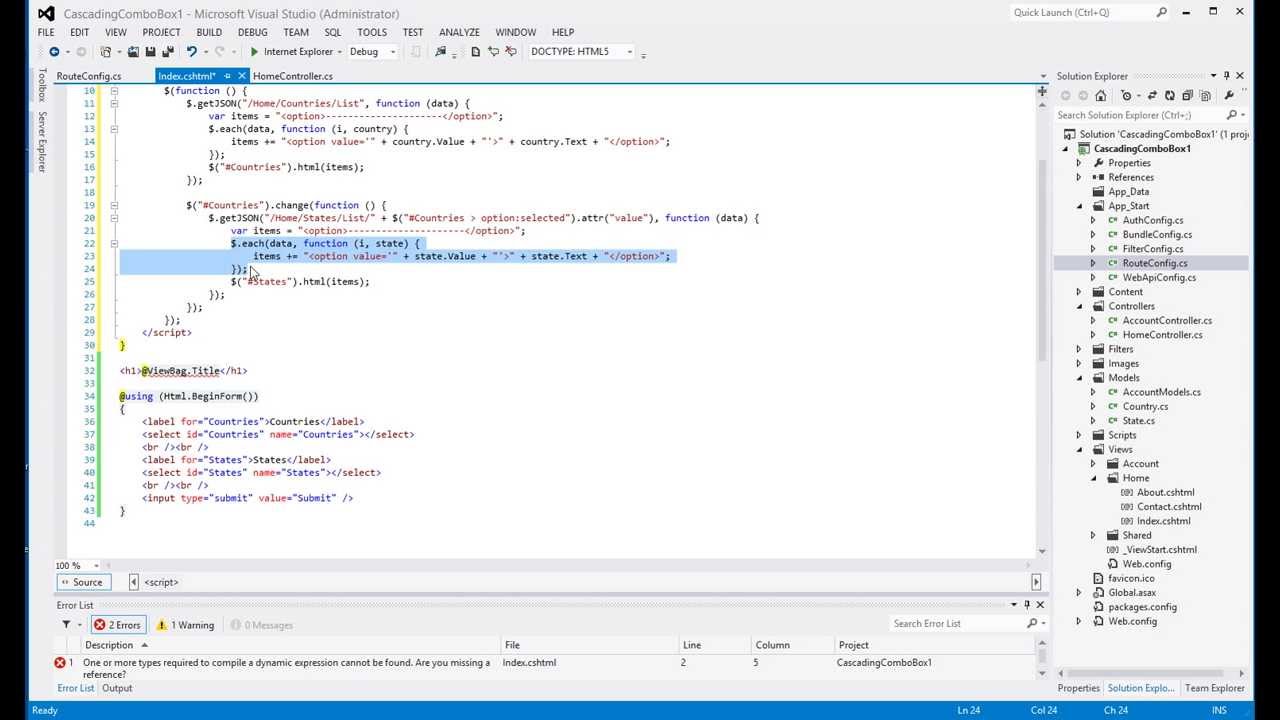1280x720 pixels.
Task: Click the Error List filter funnel icon
Action: 67,625
